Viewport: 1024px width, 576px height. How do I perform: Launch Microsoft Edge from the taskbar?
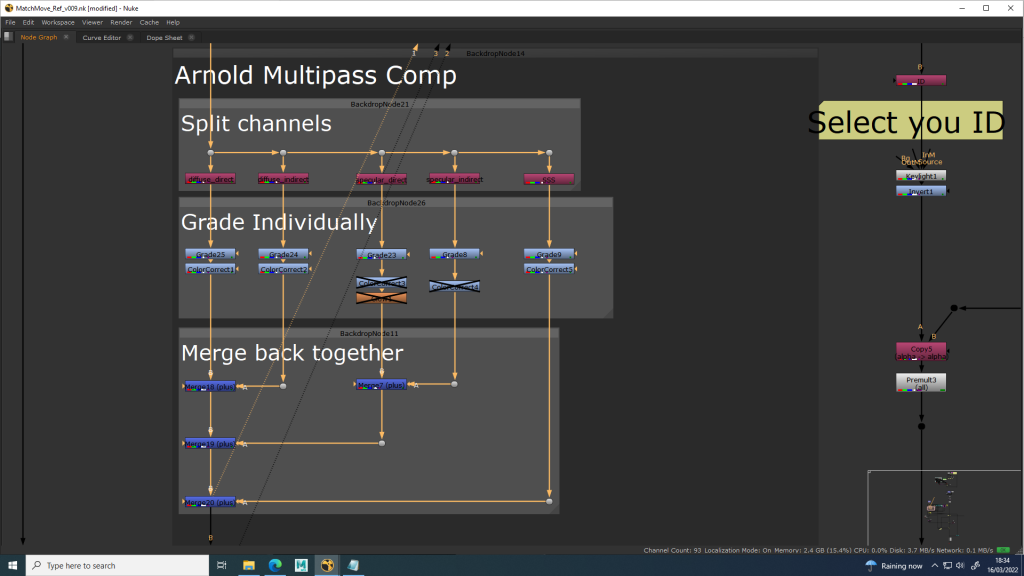[x=275, y=566]
